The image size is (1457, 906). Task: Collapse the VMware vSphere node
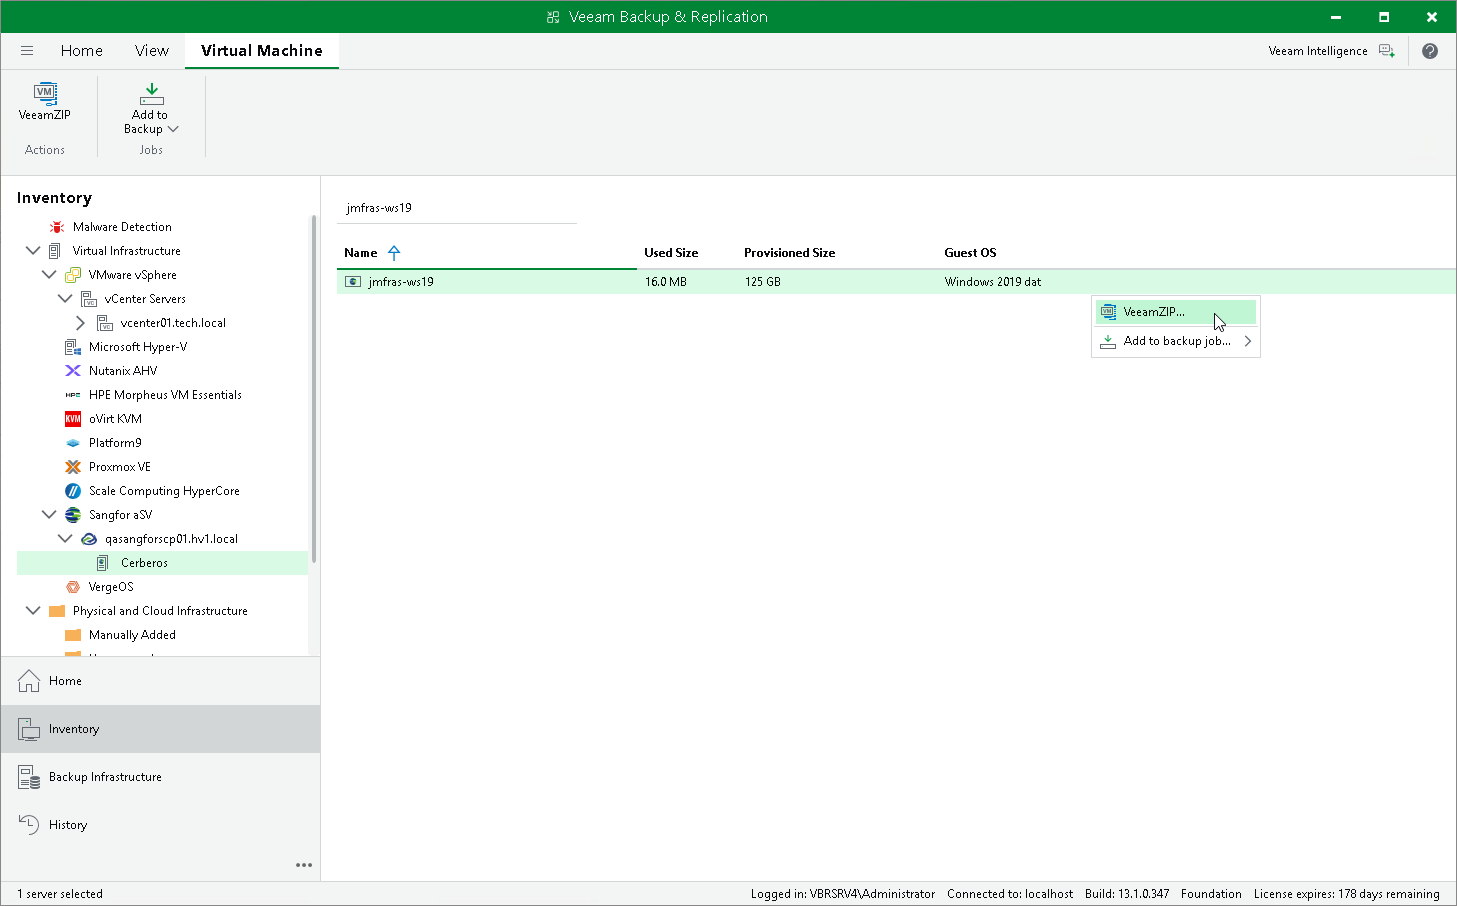[49, 274]
